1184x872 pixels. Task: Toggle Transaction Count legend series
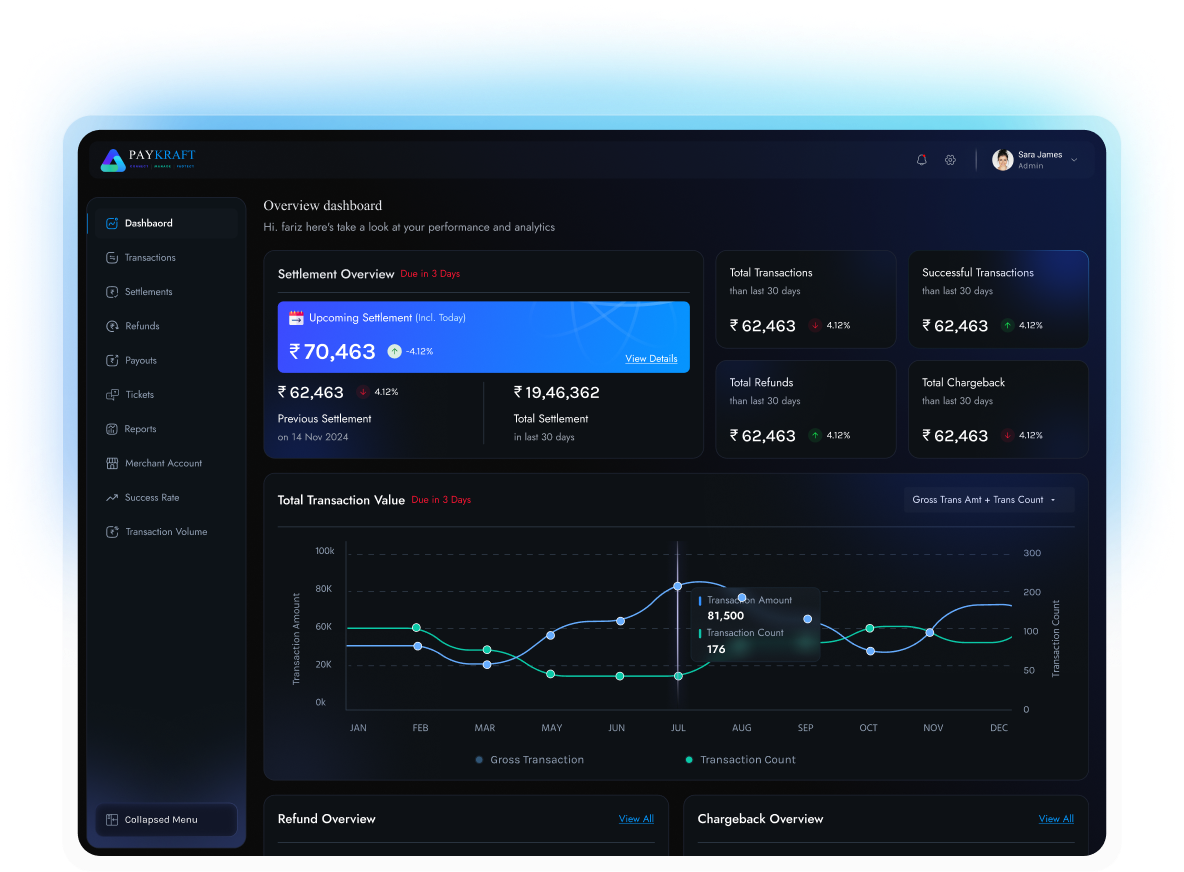tap(740, 760)
